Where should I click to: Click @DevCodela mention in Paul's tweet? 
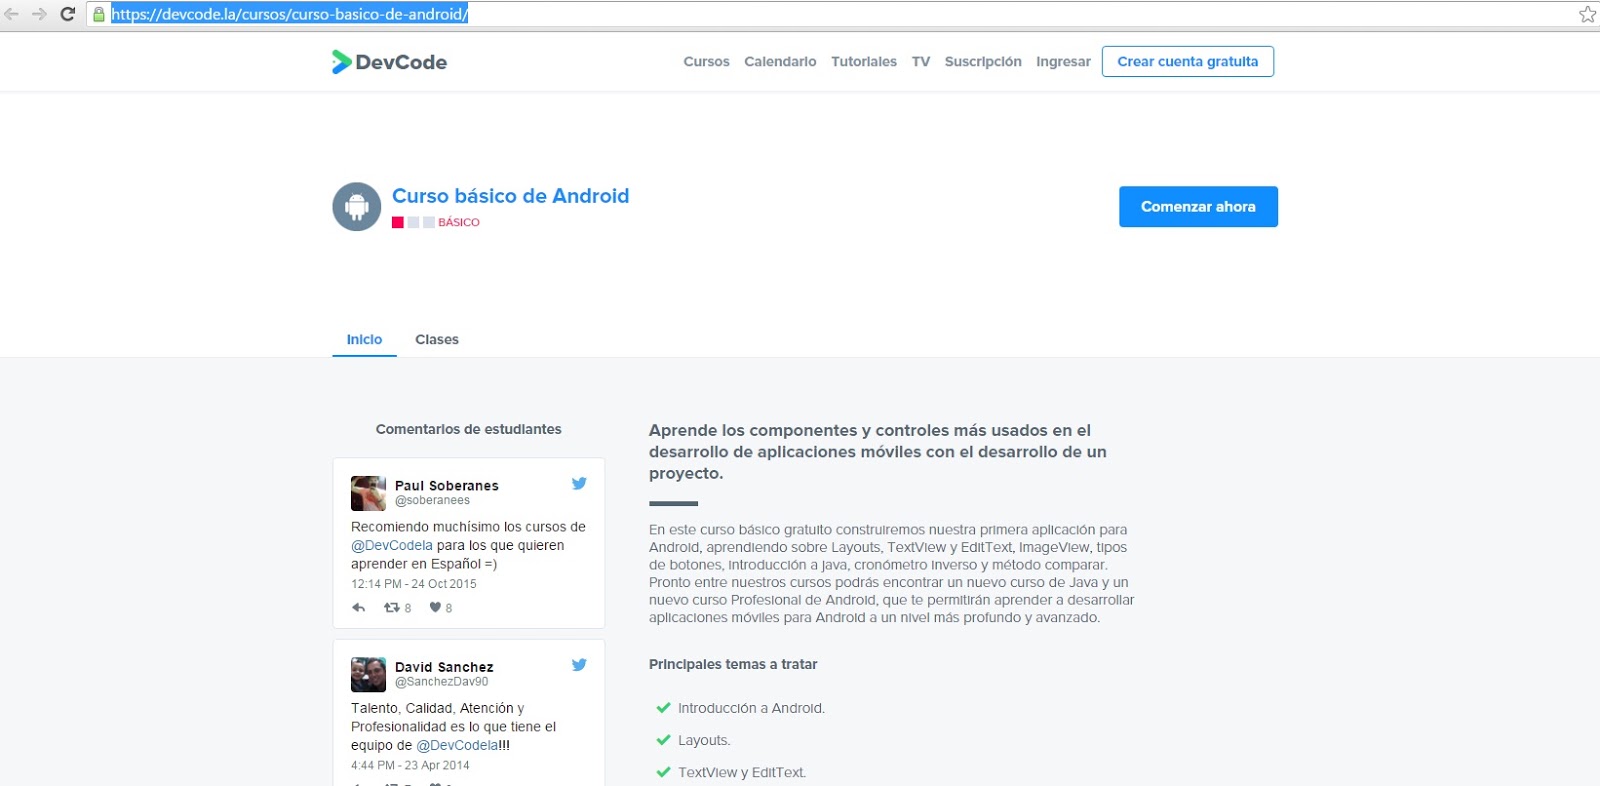pos(392,546)
